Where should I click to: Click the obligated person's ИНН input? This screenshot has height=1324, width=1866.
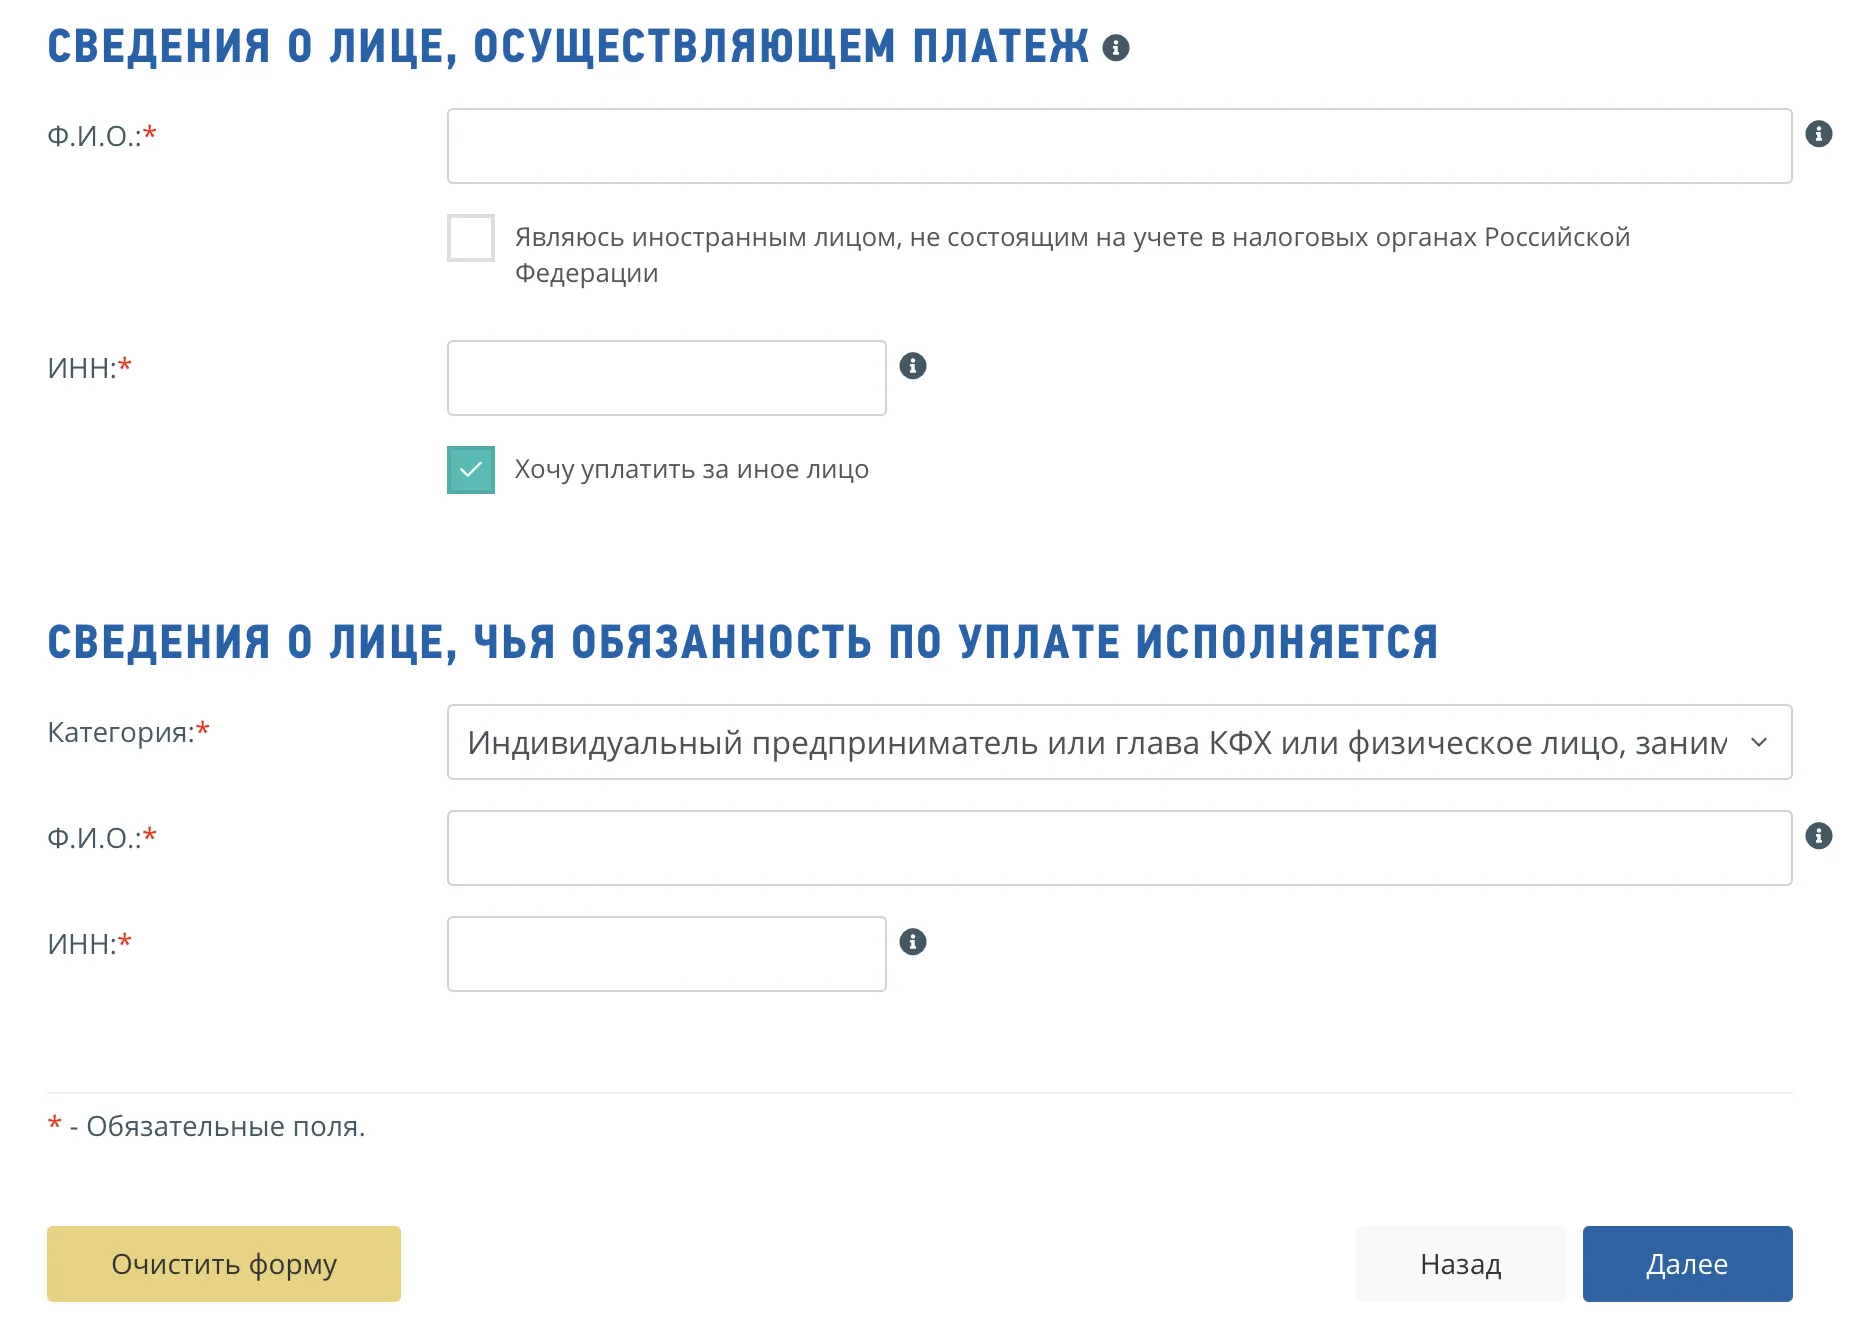click(x=666, y=954)
